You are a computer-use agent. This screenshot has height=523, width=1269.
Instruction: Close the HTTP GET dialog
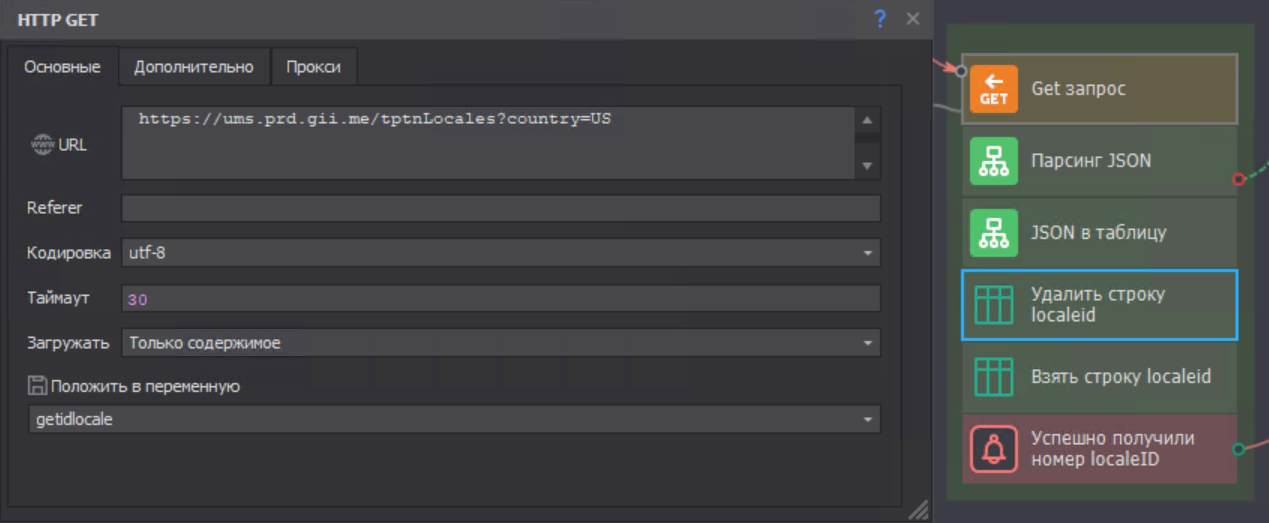912,18
